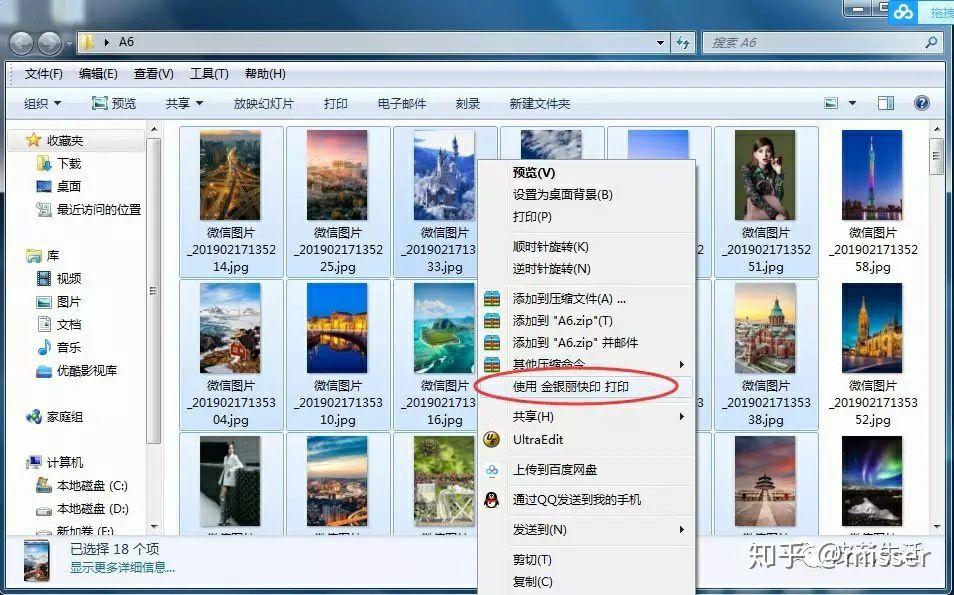Click the 新建文件夹 toolbar button
Viewport: 954px width, 595px height.
click(x=539, y=104)
